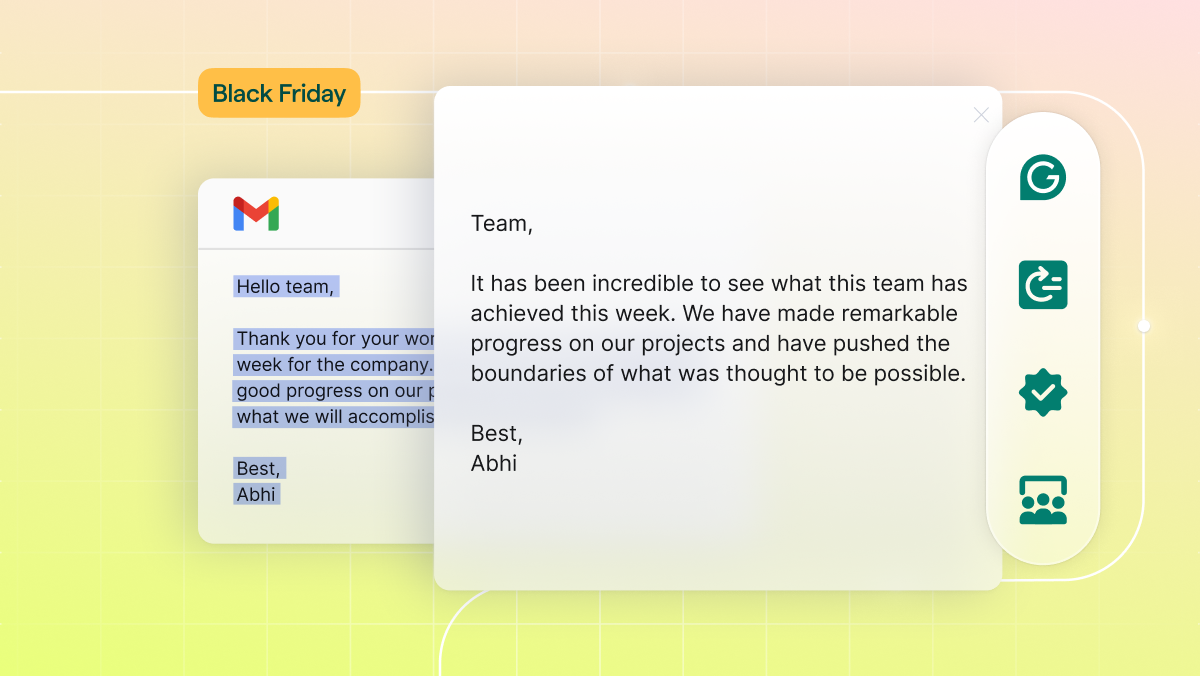Click the checkmark badge icon
Image resolution: width=1200 pixels, height=676 pixels.
click(x=1043, y=393)
